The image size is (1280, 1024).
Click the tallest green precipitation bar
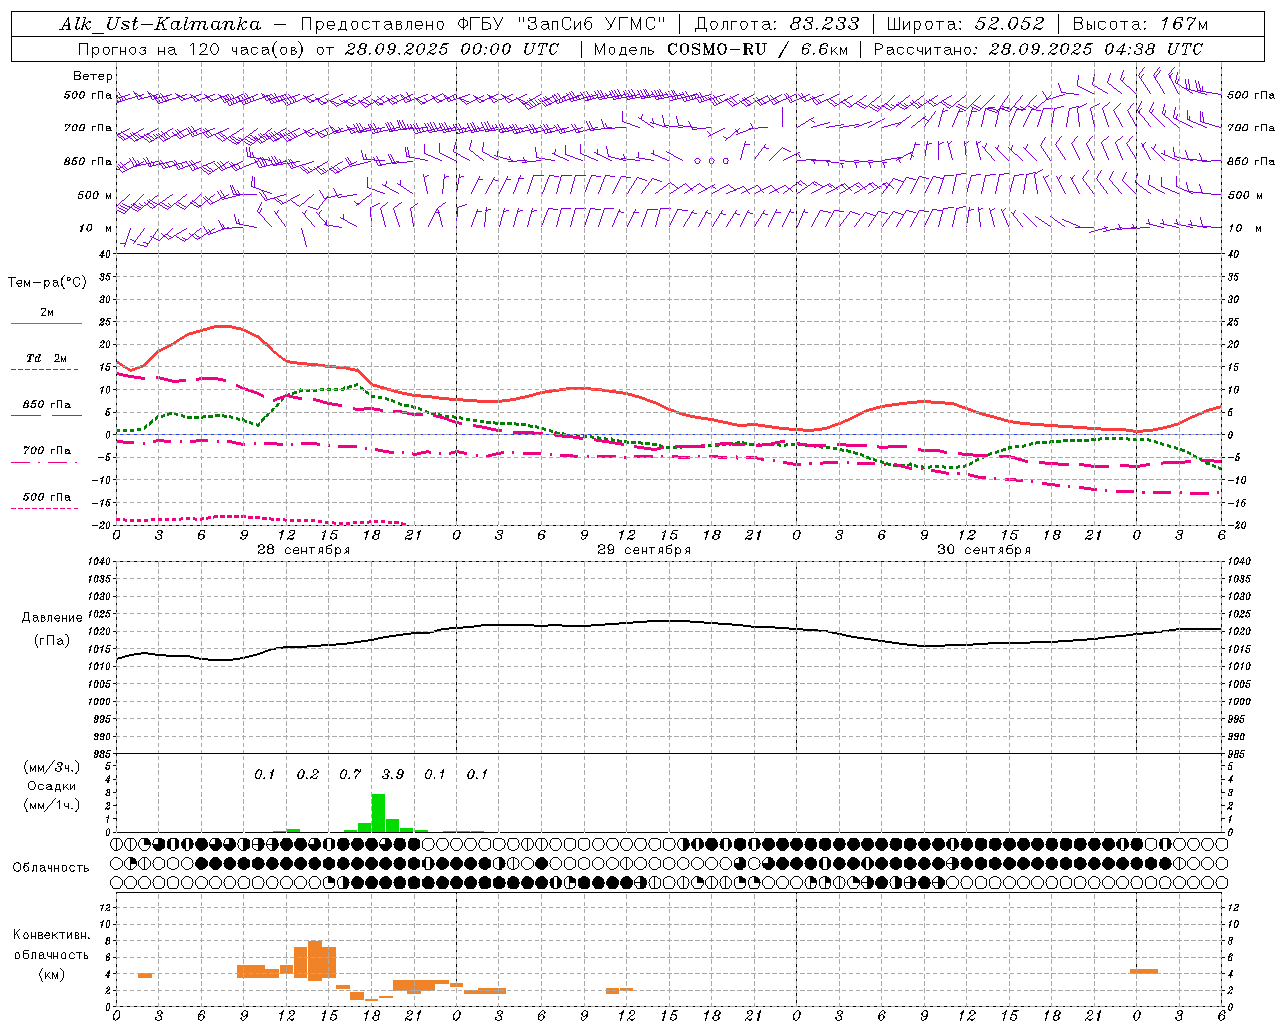[x=378, y=813]
